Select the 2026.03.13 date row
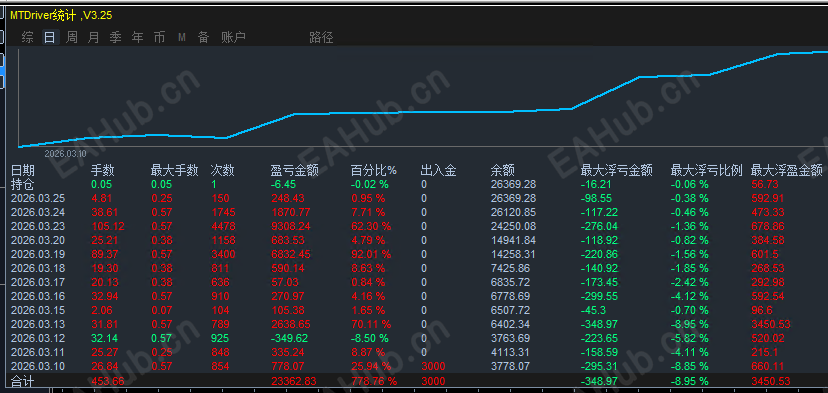 click(x=37, y=324)
